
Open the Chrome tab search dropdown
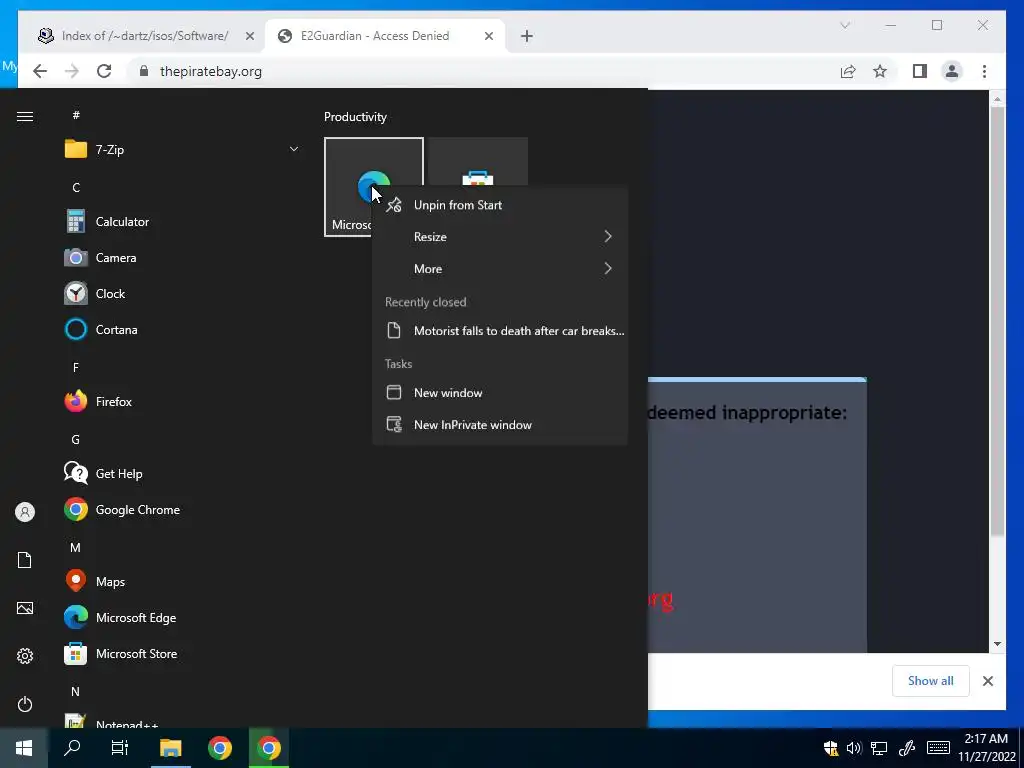click(845, 25)
